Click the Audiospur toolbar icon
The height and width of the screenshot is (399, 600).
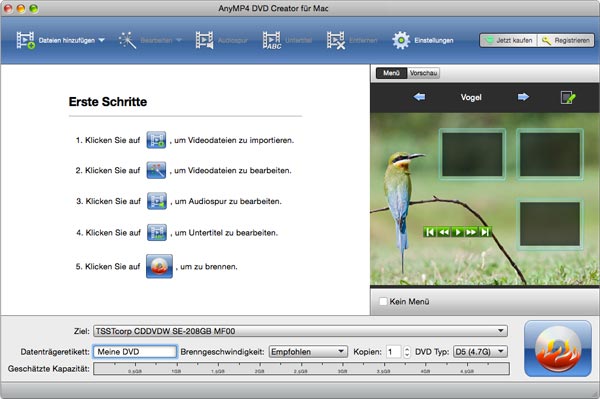tap(205, 40)
